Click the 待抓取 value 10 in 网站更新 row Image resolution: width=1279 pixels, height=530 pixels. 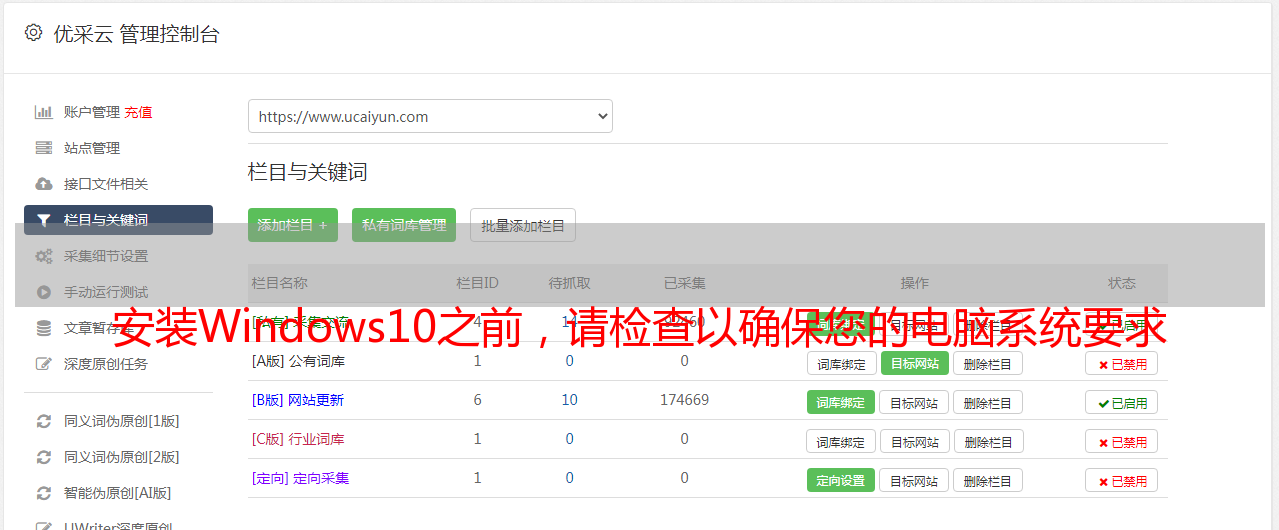[570, 400]
